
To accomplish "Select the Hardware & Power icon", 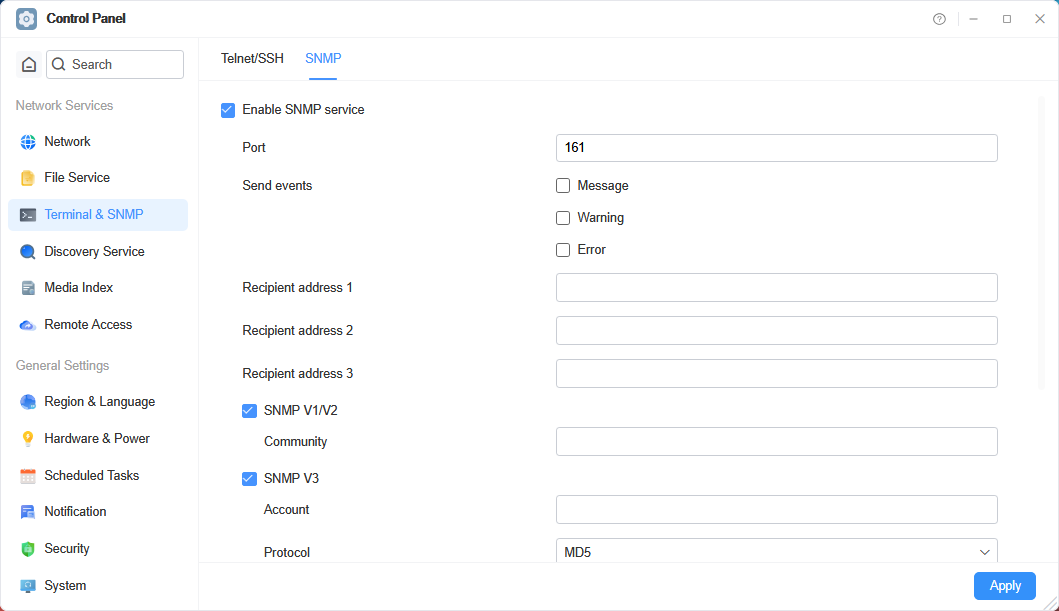I will click(x=28, y=438).
